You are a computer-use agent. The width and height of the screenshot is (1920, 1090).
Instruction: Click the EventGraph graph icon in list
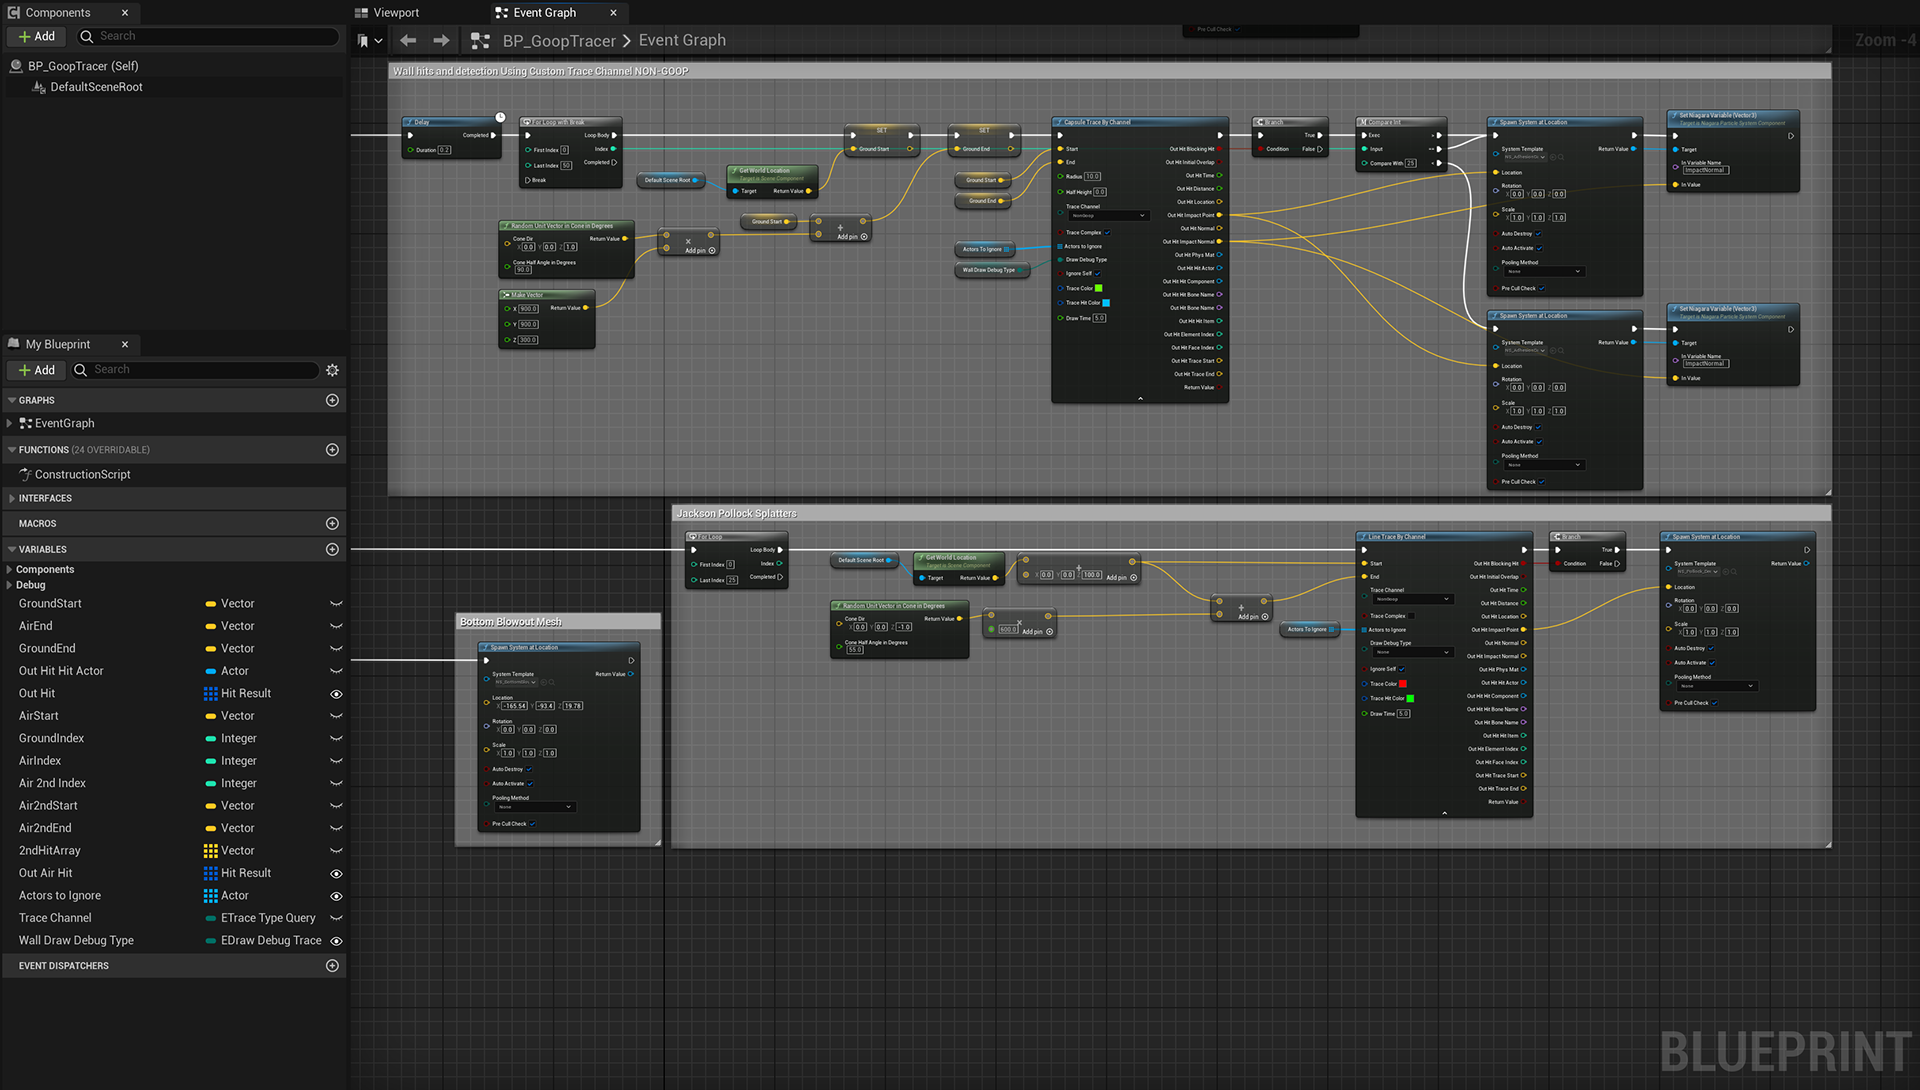pos(26,424)
